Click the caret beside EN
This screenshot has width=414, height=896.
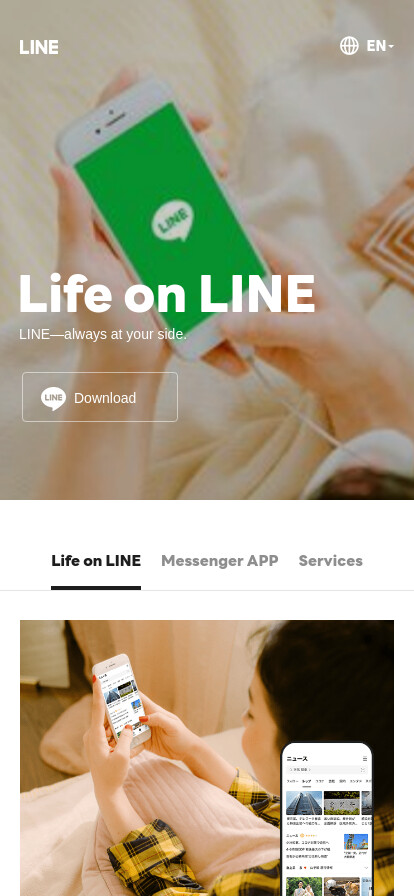pyautogui.click(x=391, y=46)
